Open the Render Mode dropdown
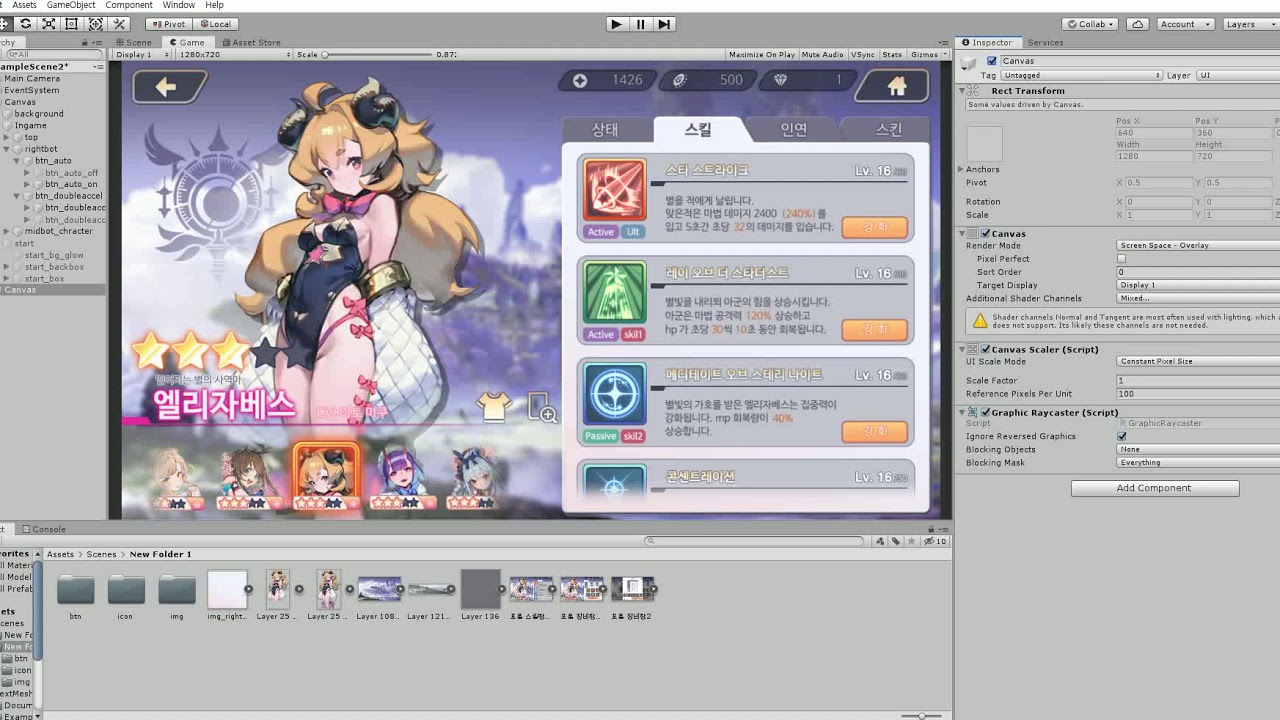 (1198, 245)
